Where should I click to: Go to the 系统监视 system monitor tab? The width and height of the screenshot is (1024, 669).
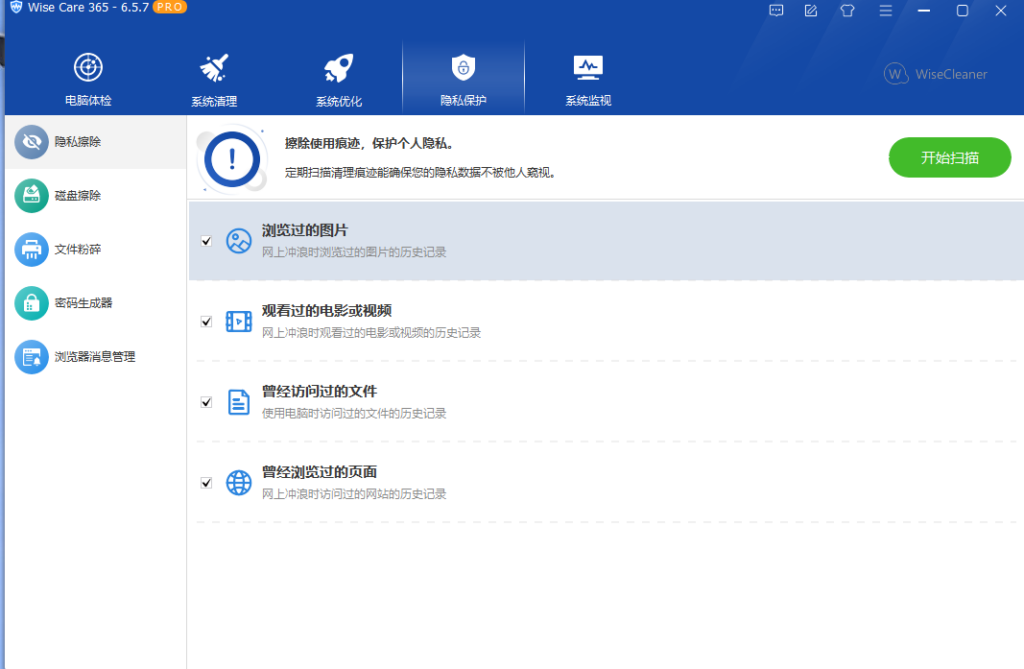tap(588, 78)
